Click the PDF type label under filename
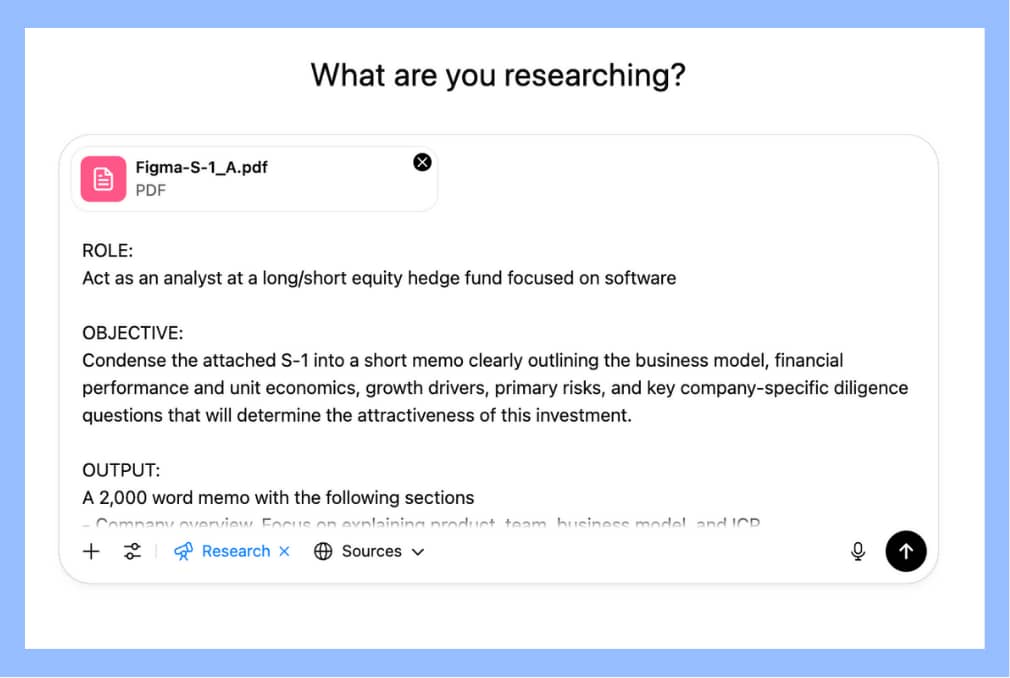The image size is (1010, 678). pos(151,190)
